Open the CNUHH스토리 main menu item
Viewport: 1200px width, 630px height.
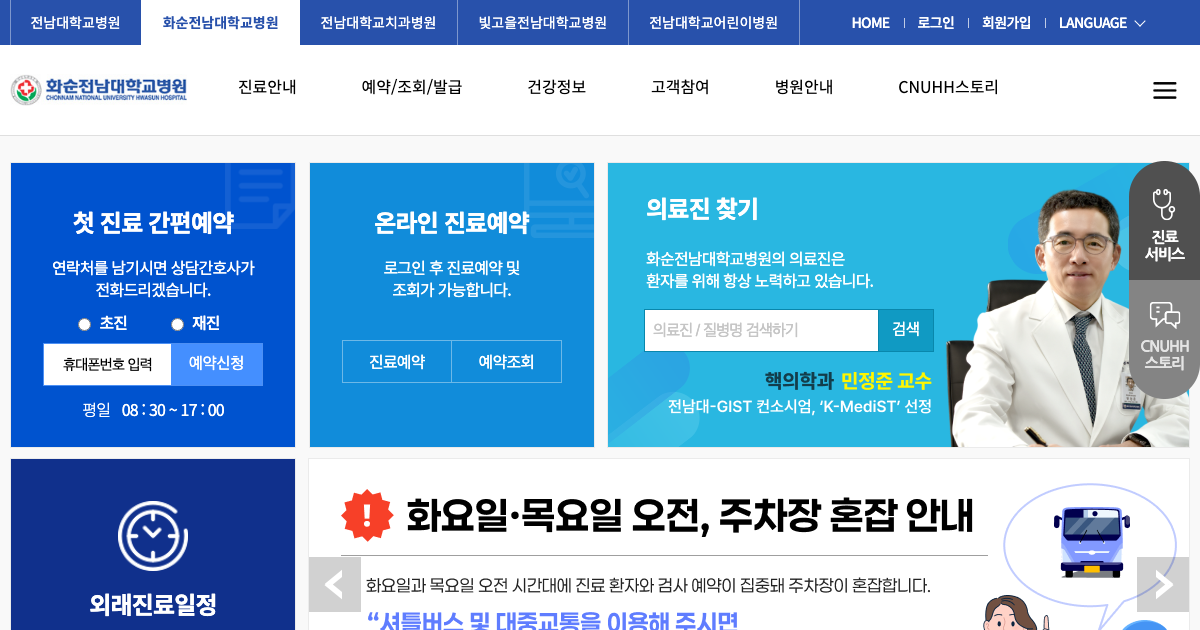[x=948, y=87]
